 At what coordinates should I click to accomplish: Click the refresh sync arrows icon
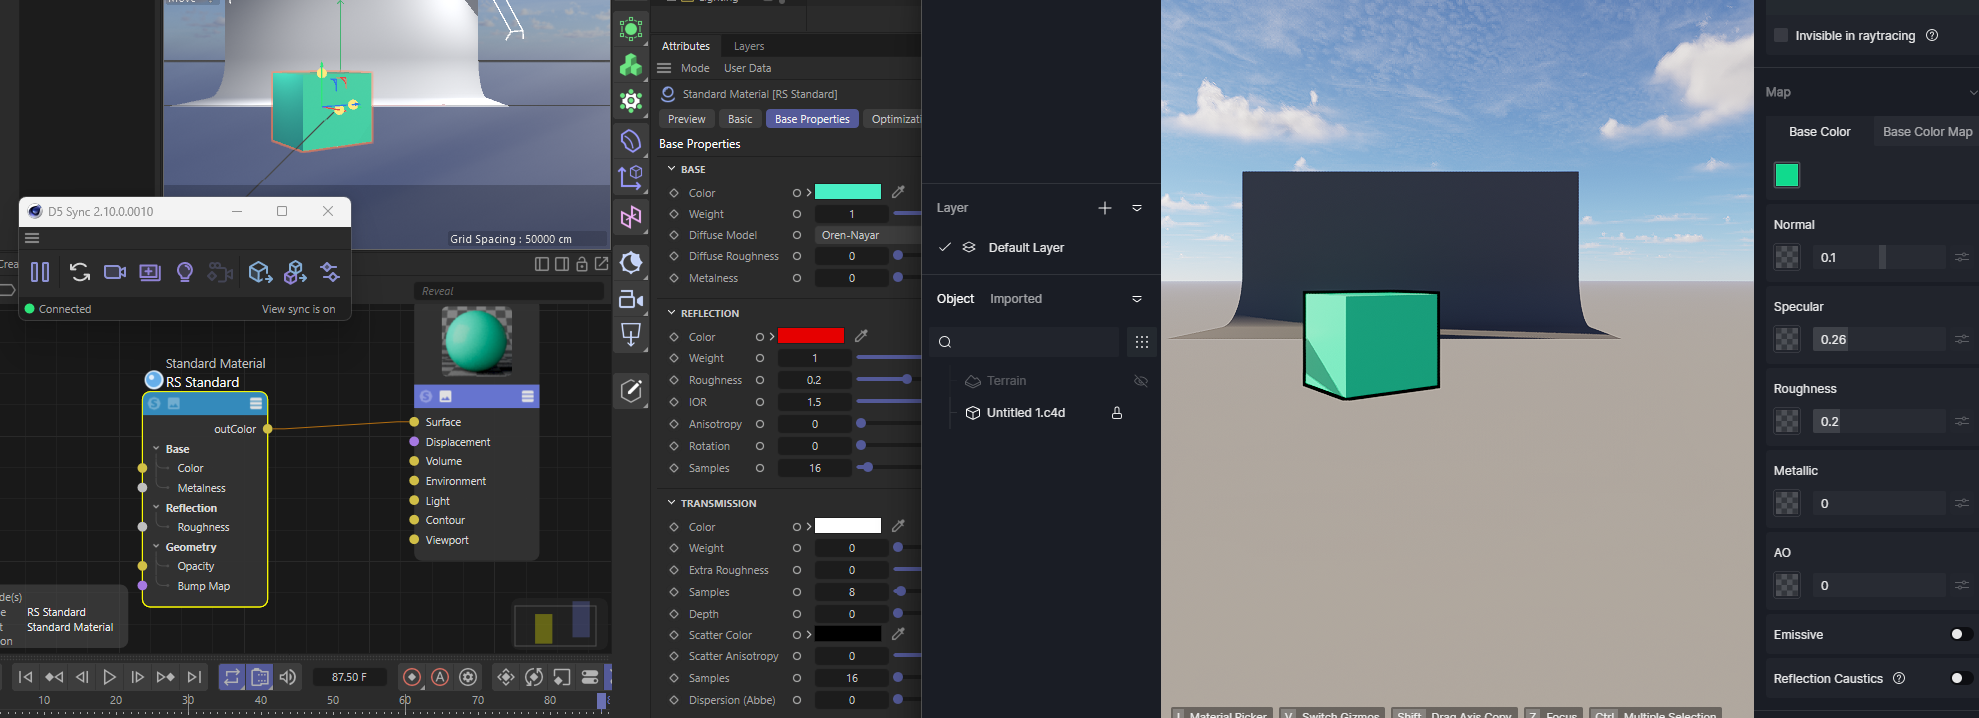80,272
